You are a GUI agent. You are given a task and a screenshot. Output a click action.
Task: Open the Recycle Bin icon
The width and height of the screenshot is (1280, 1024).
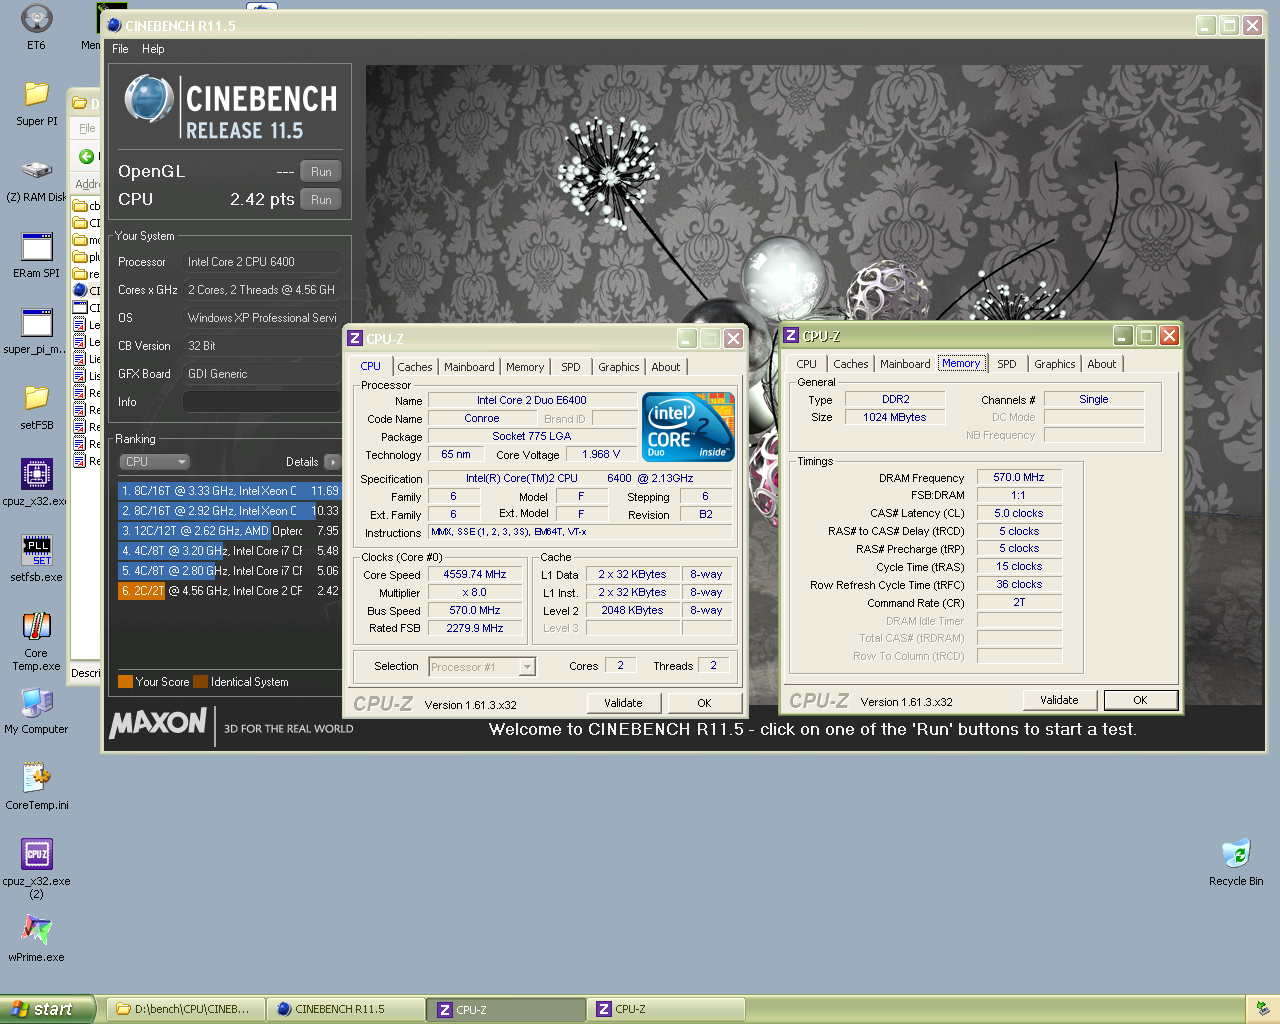(x=1236, y=854)
